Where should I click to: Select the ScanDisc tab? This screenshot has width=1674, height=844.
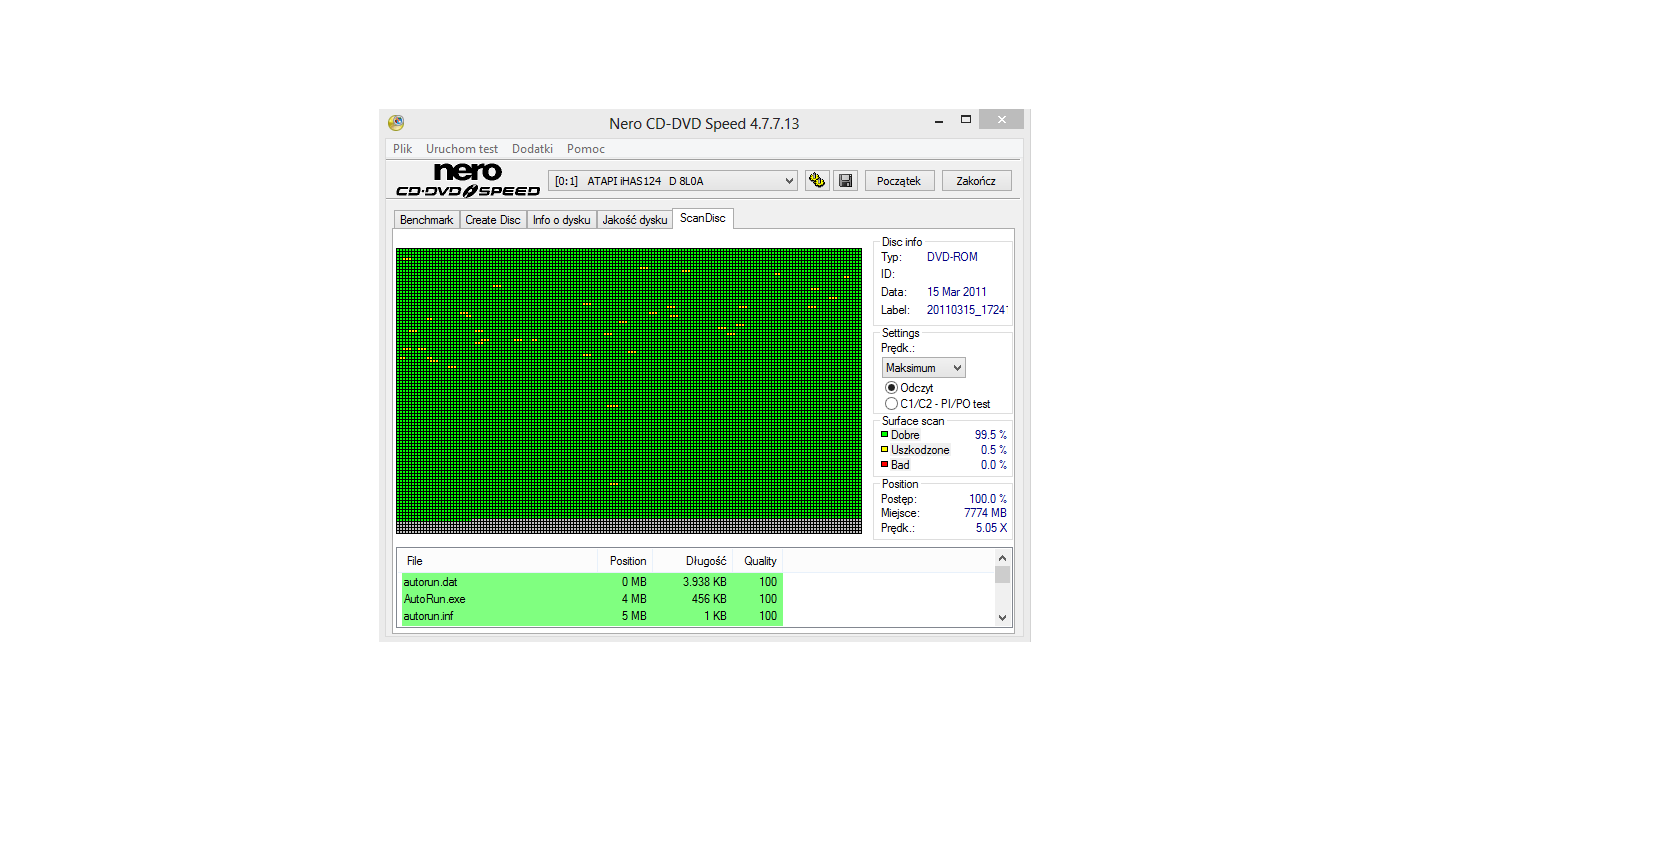tap(703, 218)
